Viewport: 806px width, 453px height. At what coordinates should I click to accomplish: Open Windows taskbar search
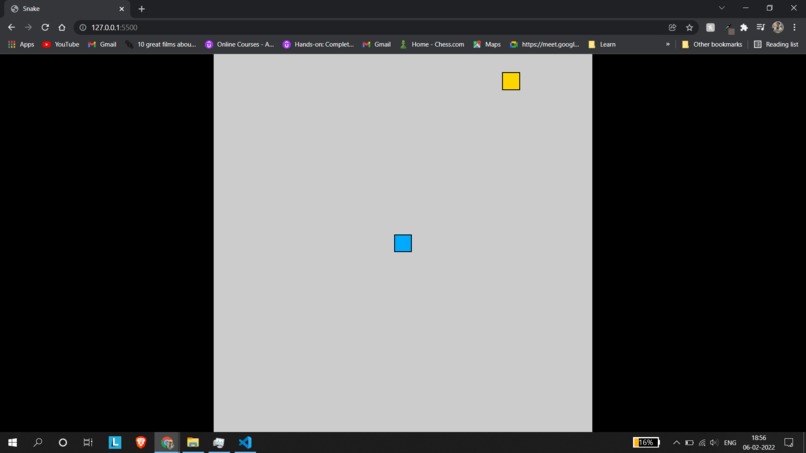[x=38, y=442]
